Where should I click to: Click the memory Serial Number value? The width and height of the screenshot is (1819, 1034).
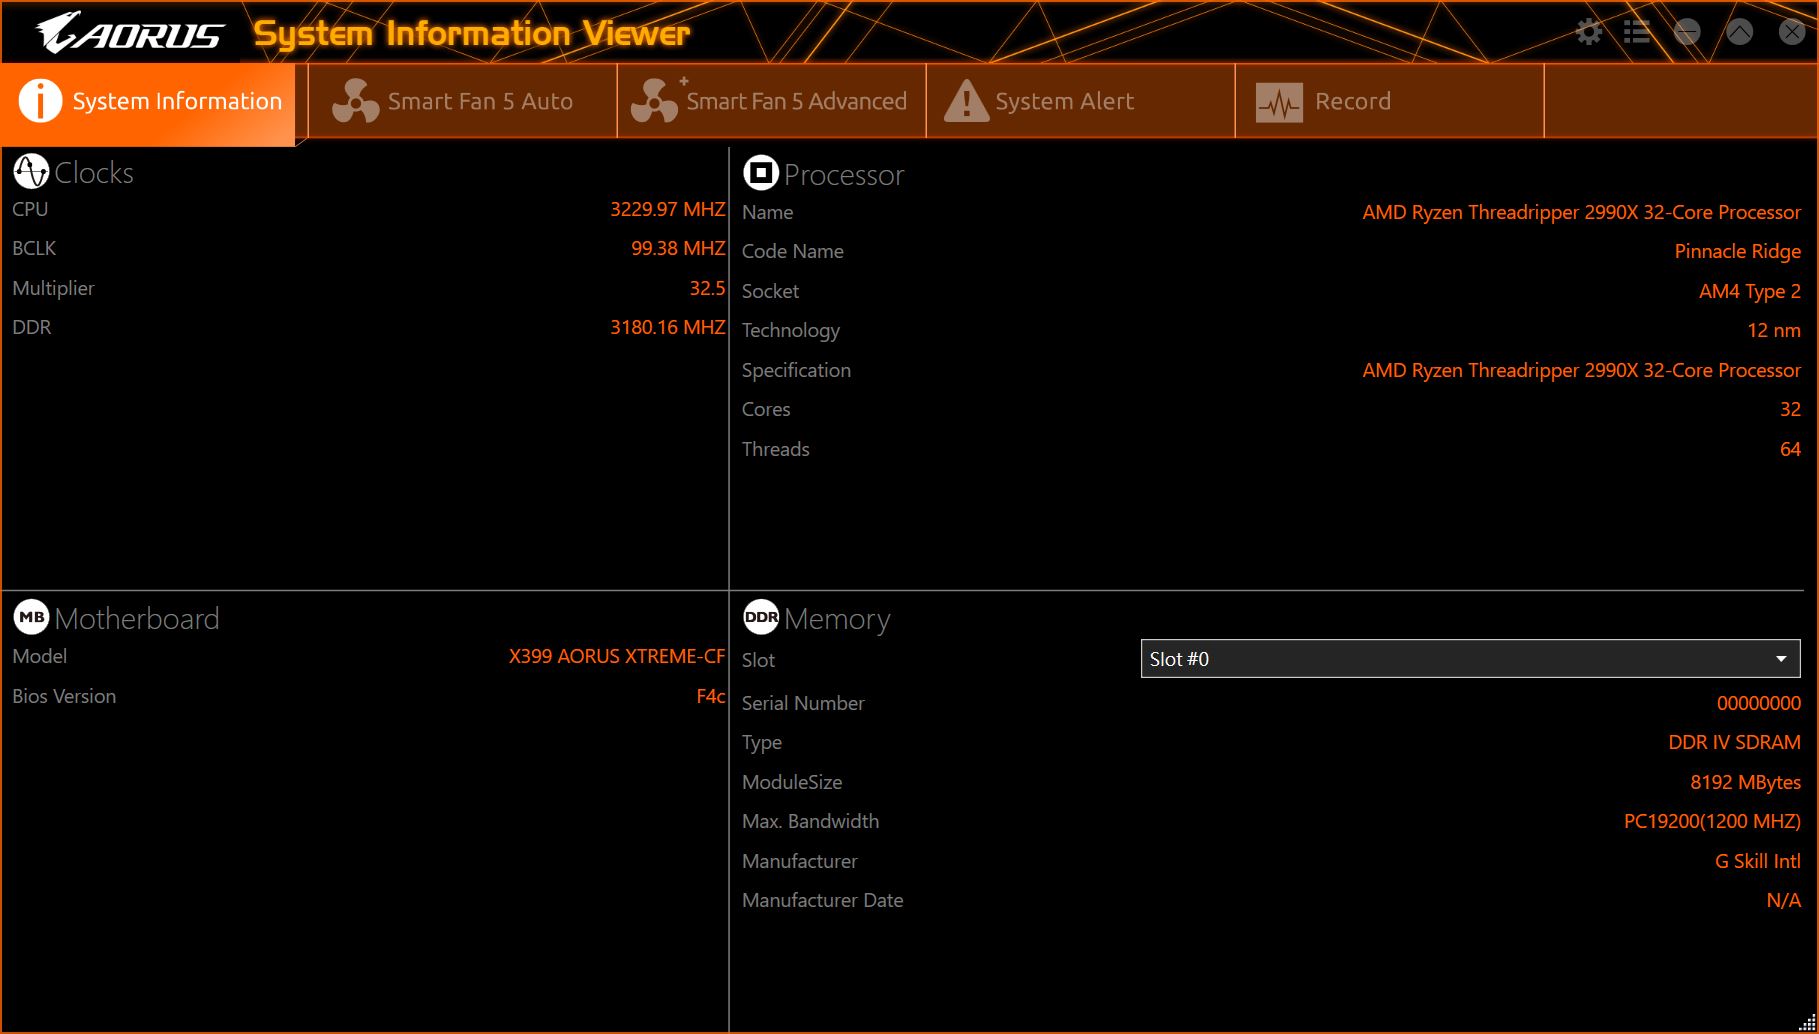[1758, 703]
